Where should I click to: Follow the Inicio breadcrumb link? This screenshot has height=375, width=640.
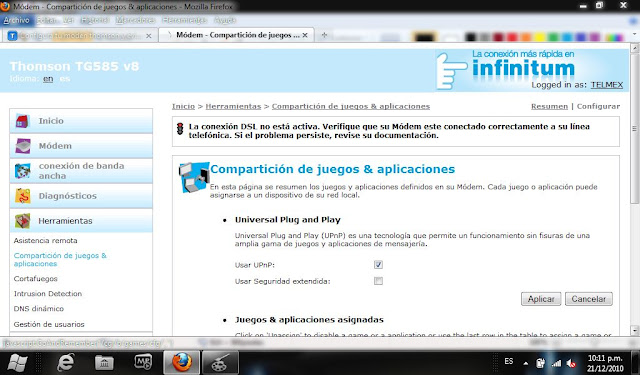[183, 107]
